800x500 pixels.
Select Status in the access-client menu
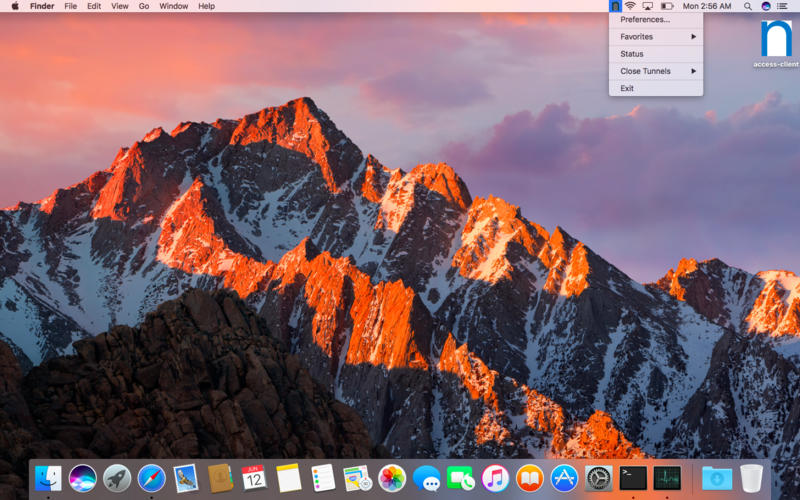click(656, 54)
